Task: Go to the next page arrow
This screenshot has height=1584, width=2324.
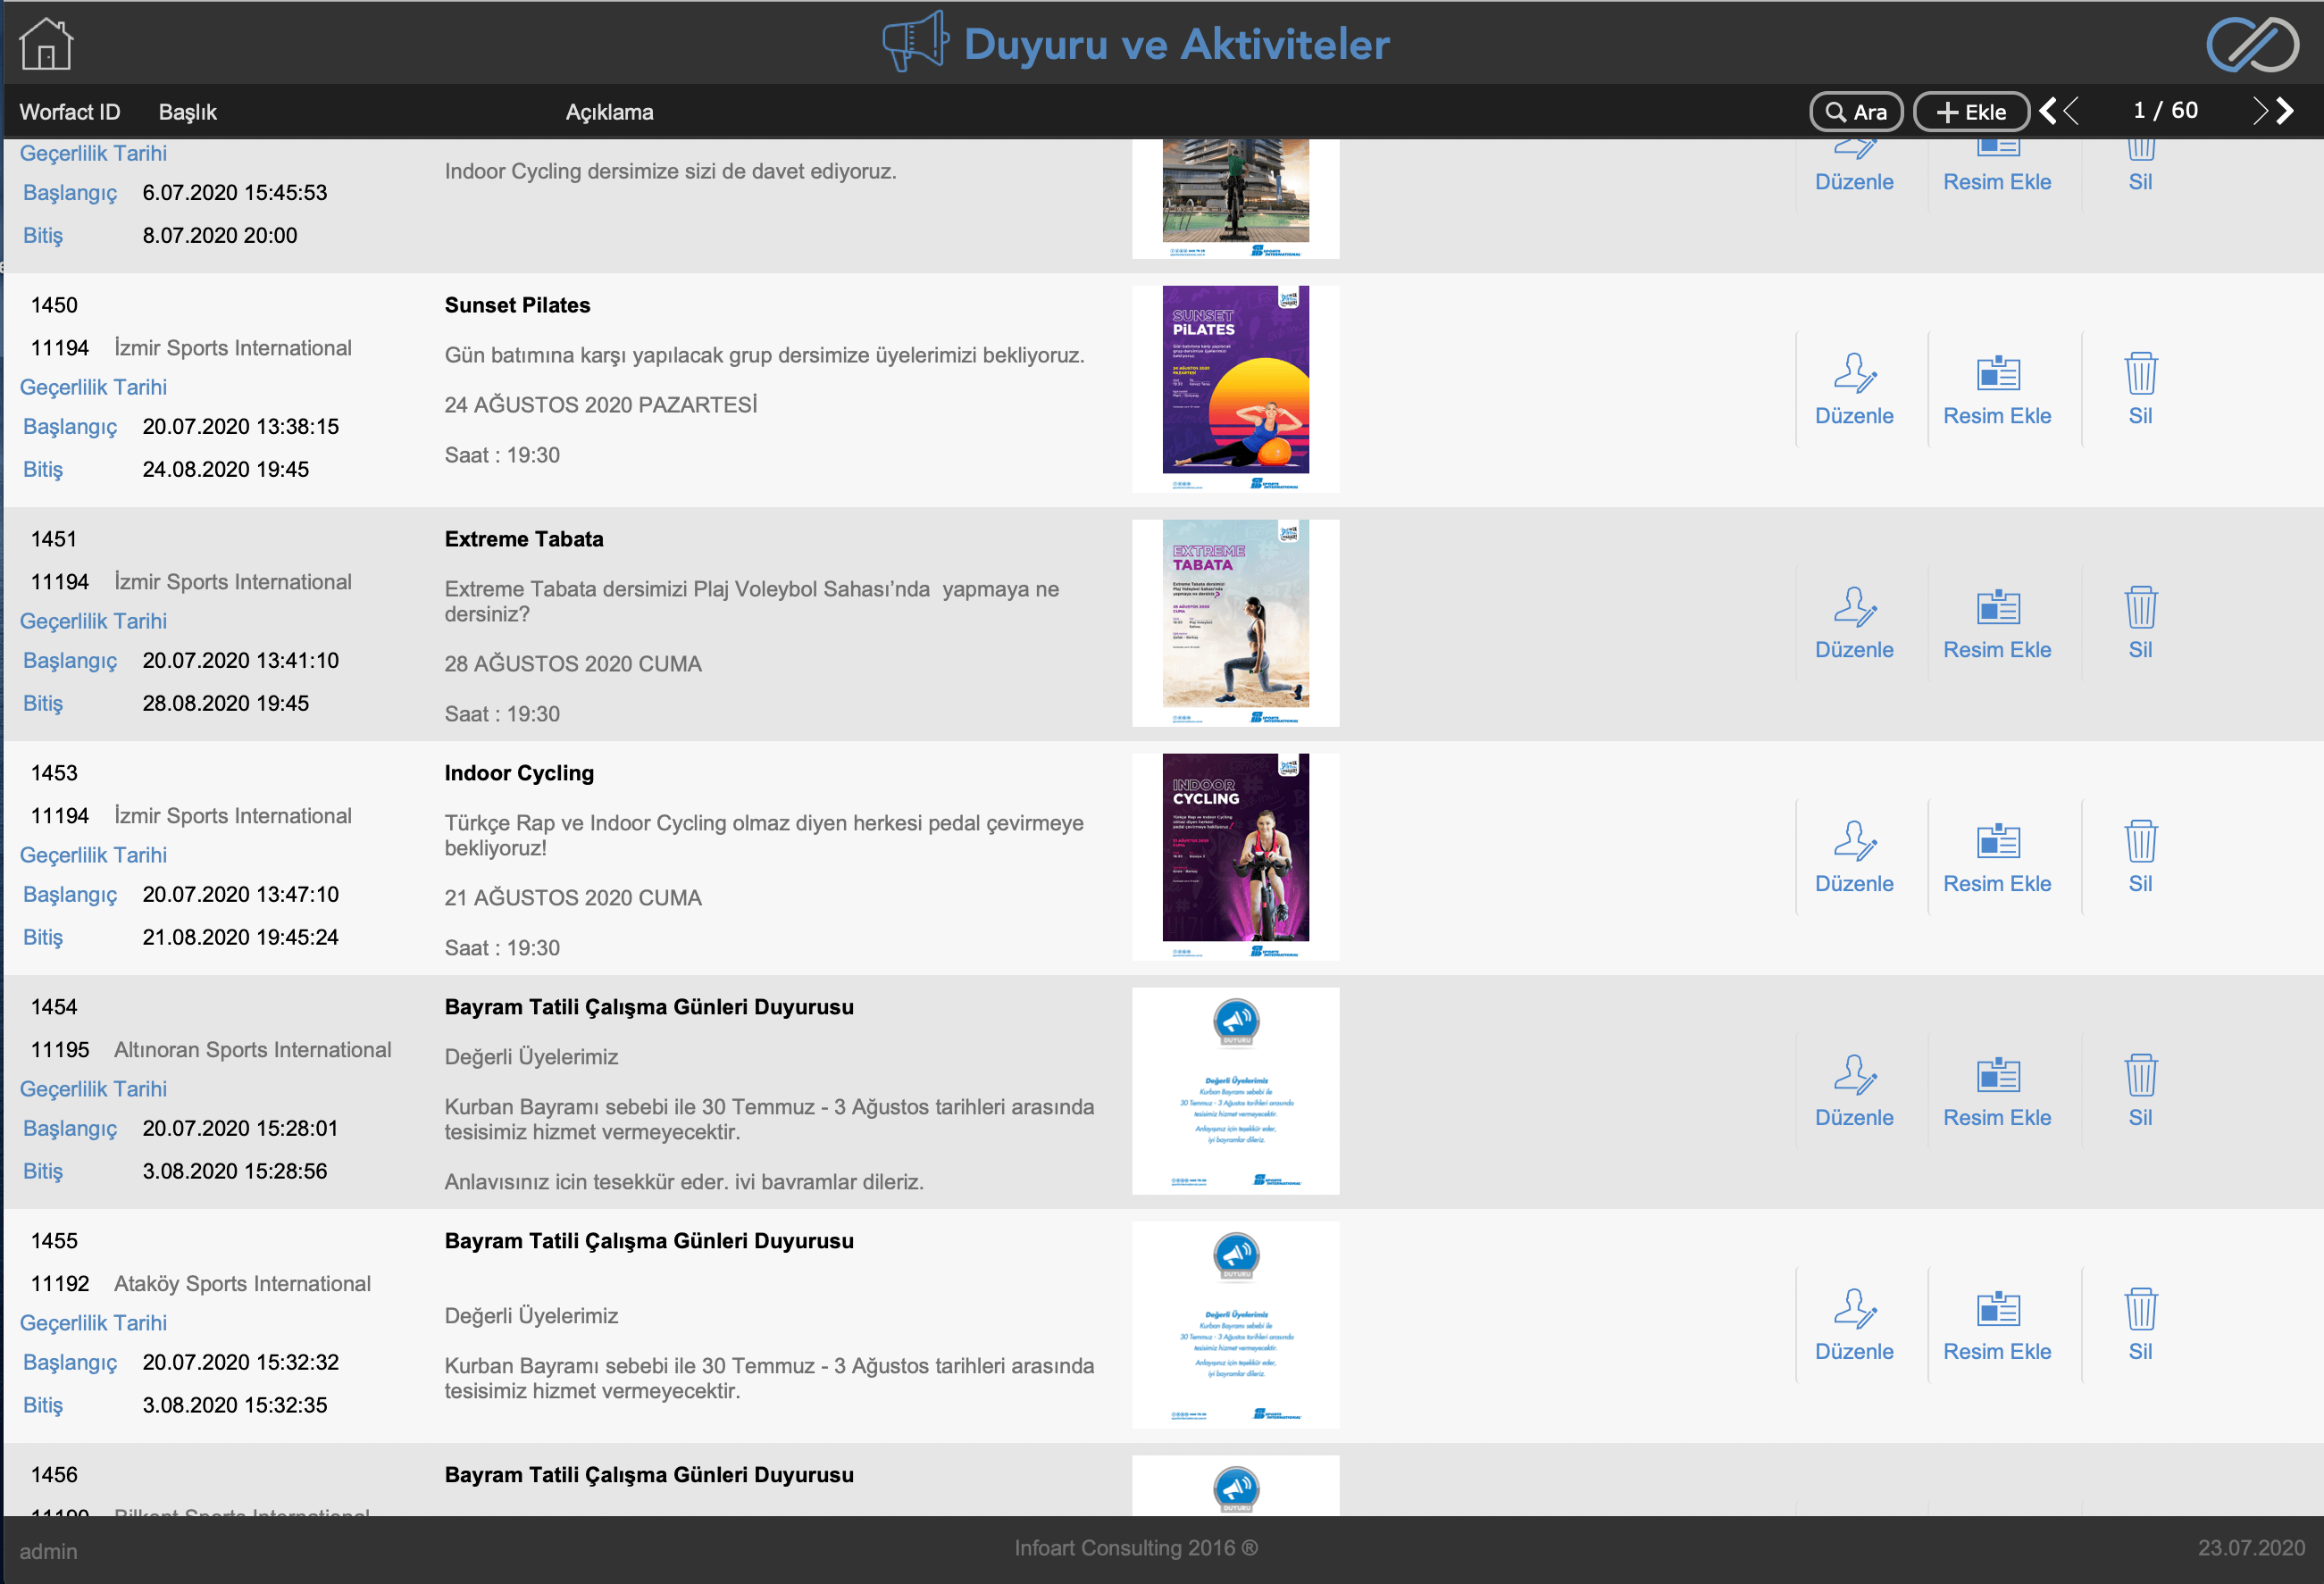Action: (2259, 111)
